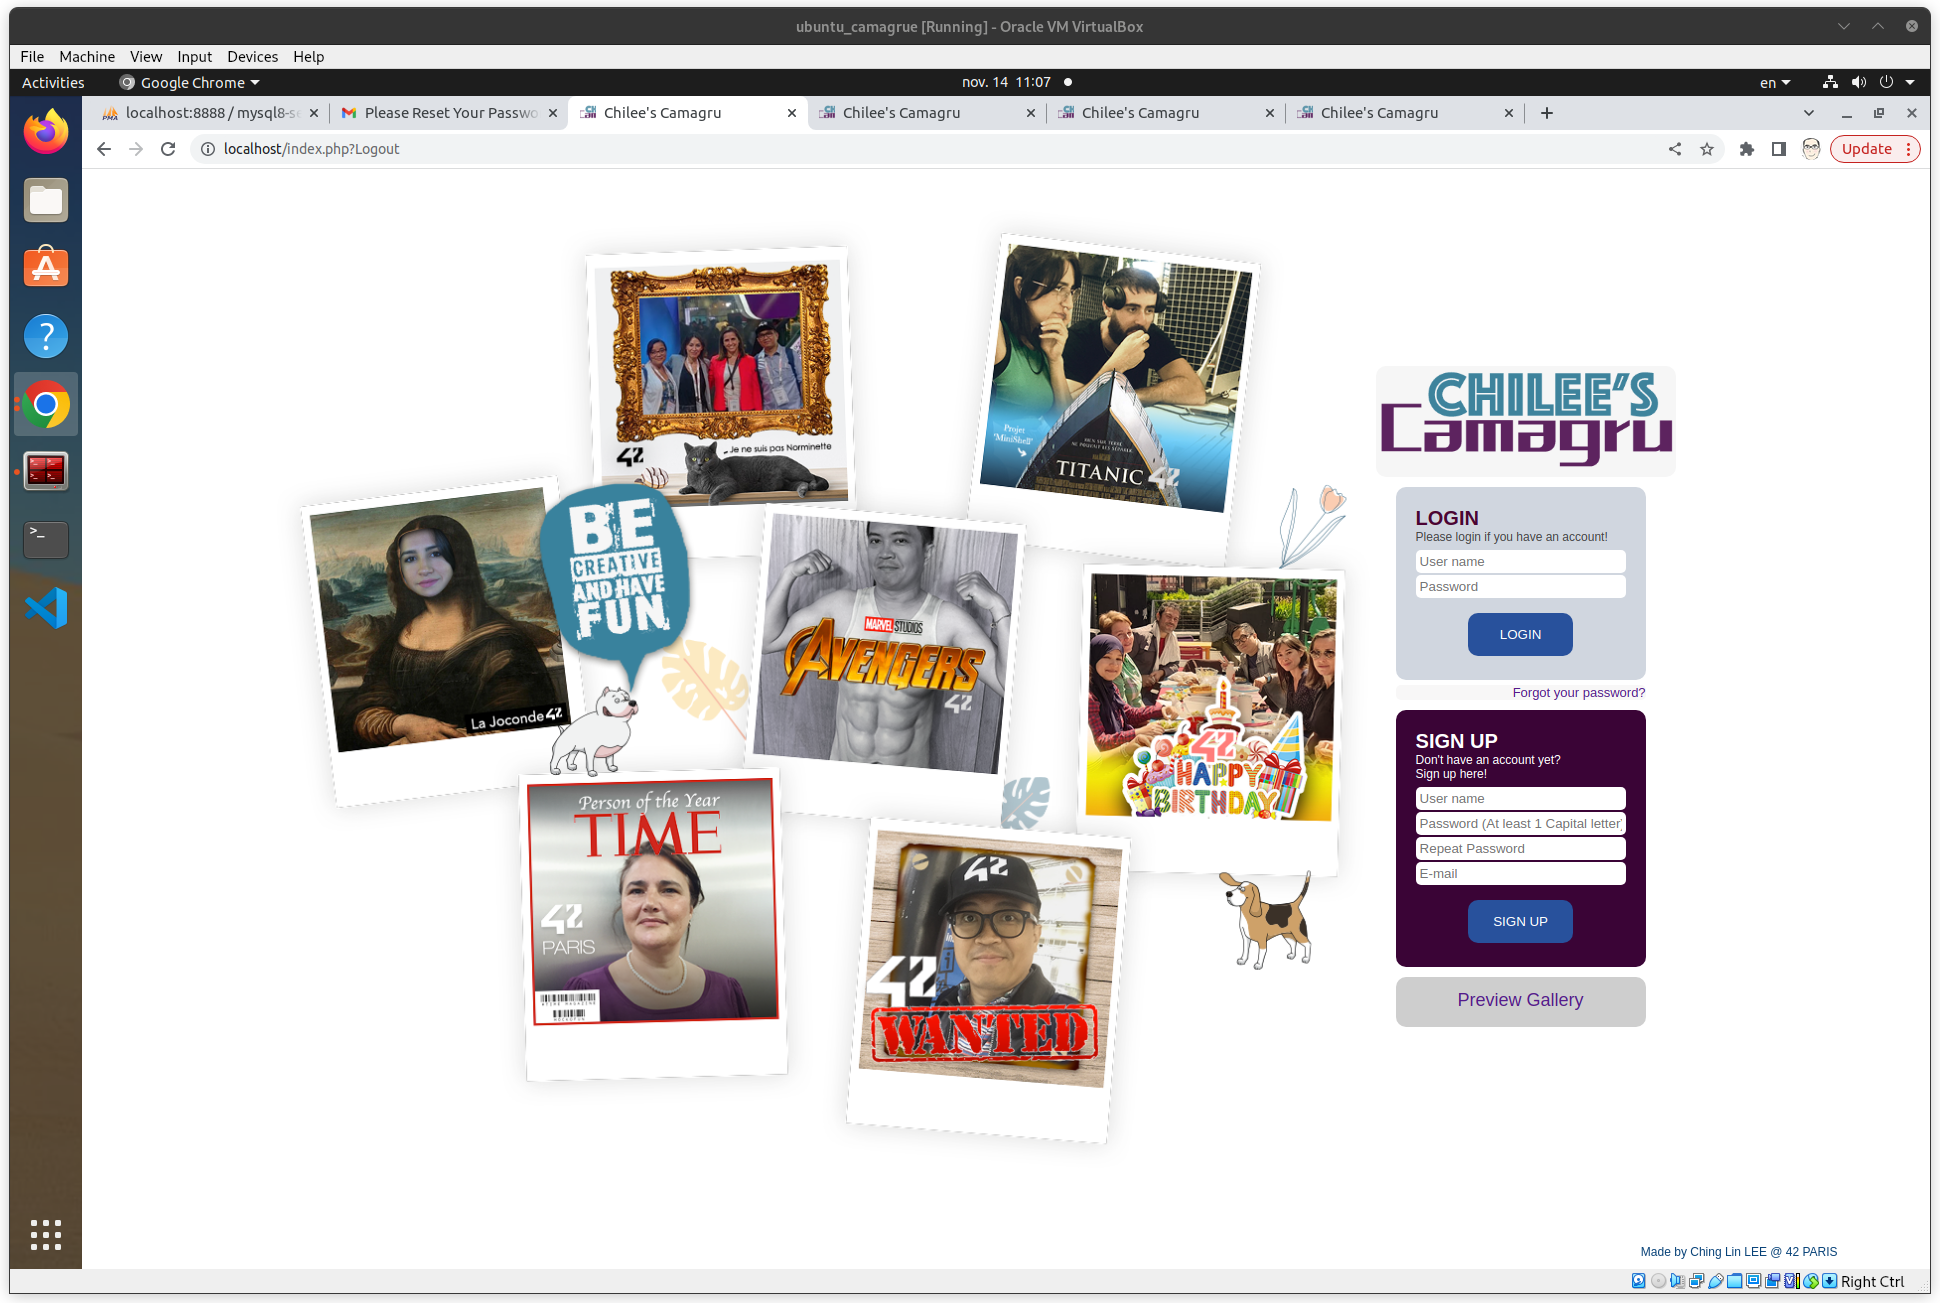1940x1303 pixels.
Task: Show applications grid in dock
Action: 46,1235
